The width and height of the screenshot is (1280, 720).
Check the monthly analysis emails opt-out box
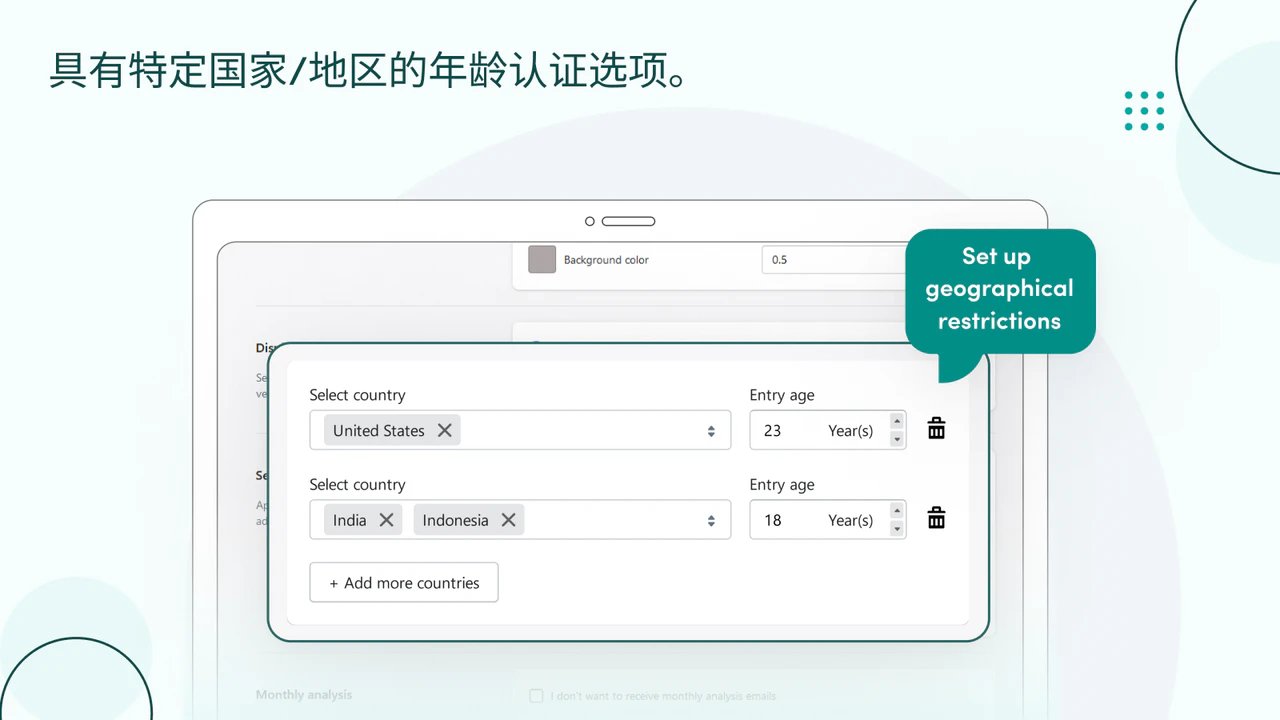coord(536,696)
